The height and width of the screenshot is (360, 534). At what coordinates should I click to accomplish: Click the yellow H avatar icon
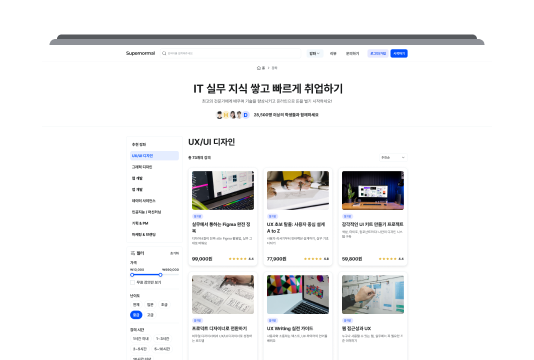[x=226, y=115]
